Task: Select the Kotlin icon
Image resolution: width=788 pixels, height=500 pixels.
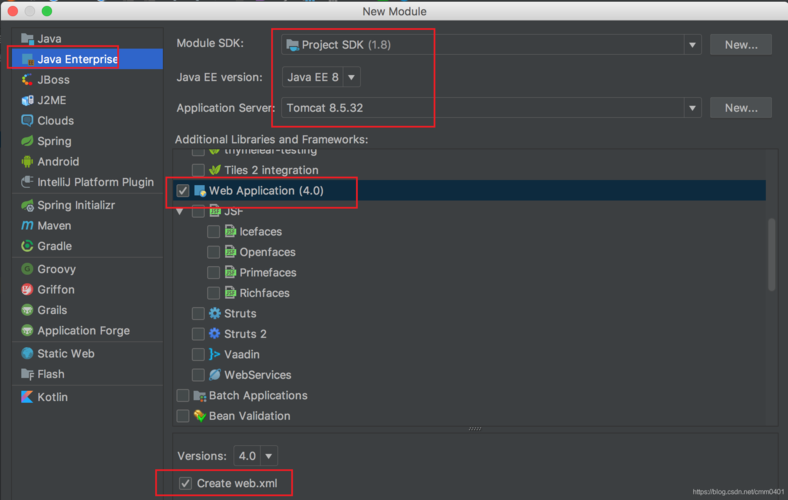Action: pyautogui.click(x=28, y=397)
